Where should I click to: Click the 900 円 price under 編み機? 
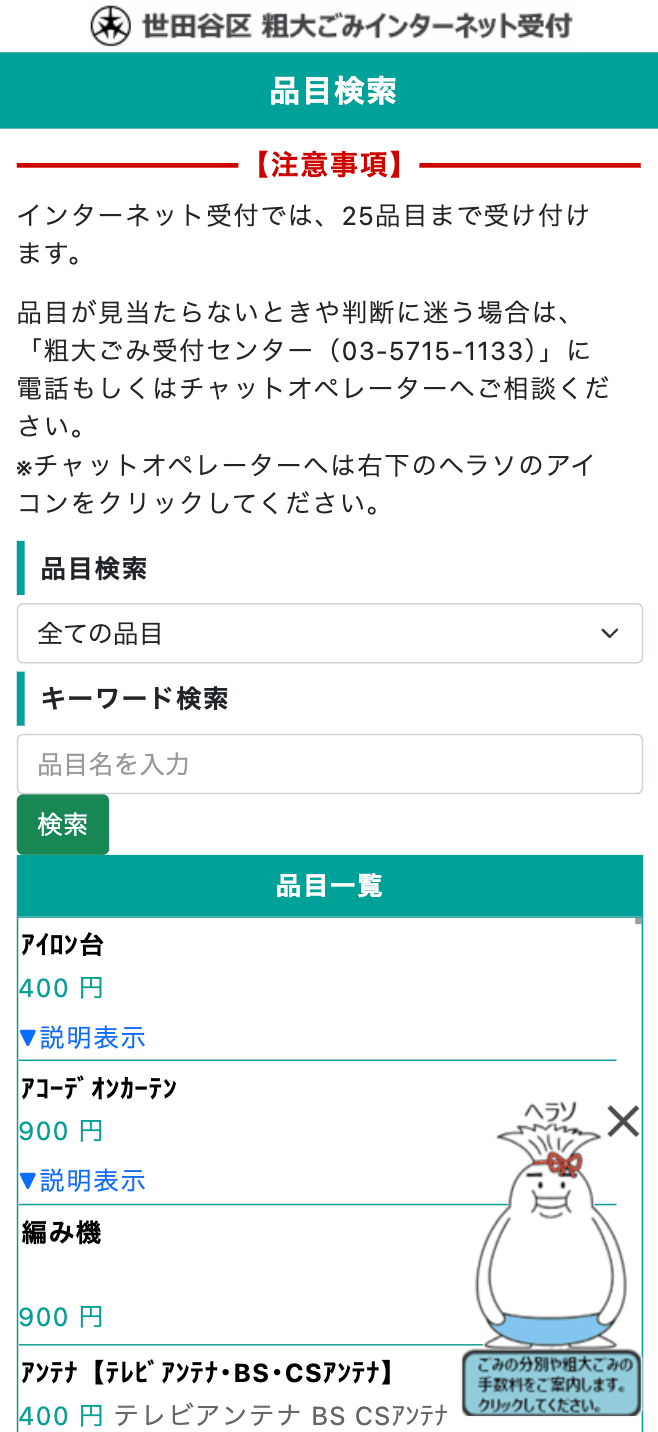click(x=61, y=1317)
